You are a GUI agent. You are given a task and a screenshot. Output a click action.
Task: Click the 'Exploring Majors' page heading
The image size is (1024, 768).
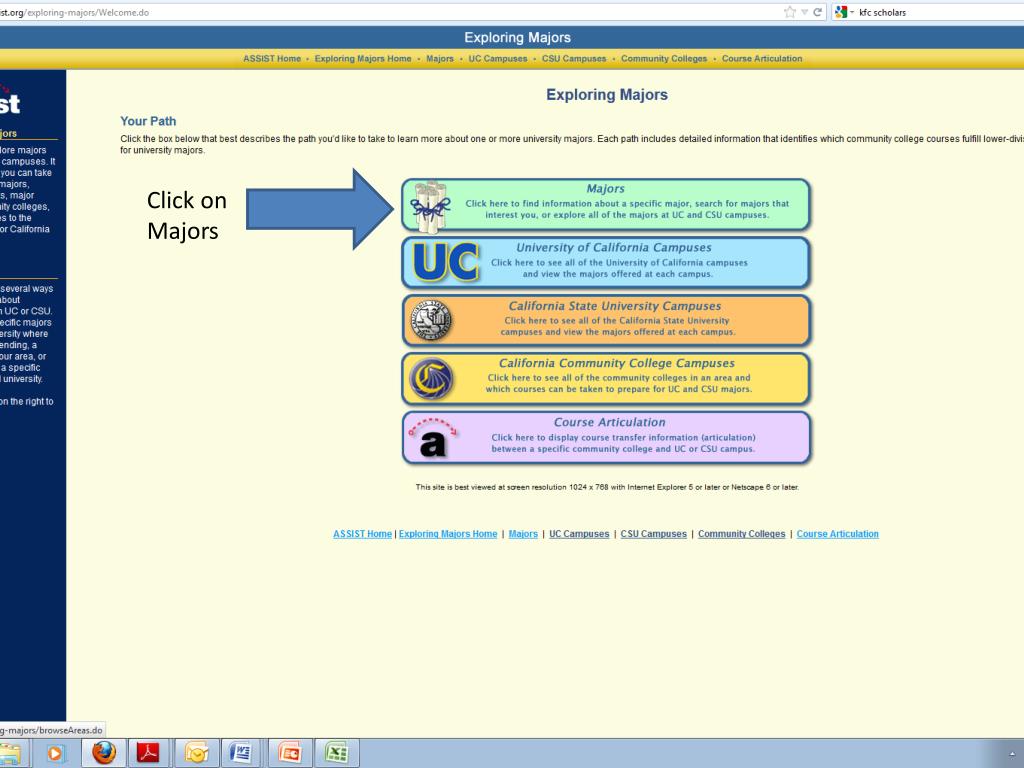[x=607, y=95]
